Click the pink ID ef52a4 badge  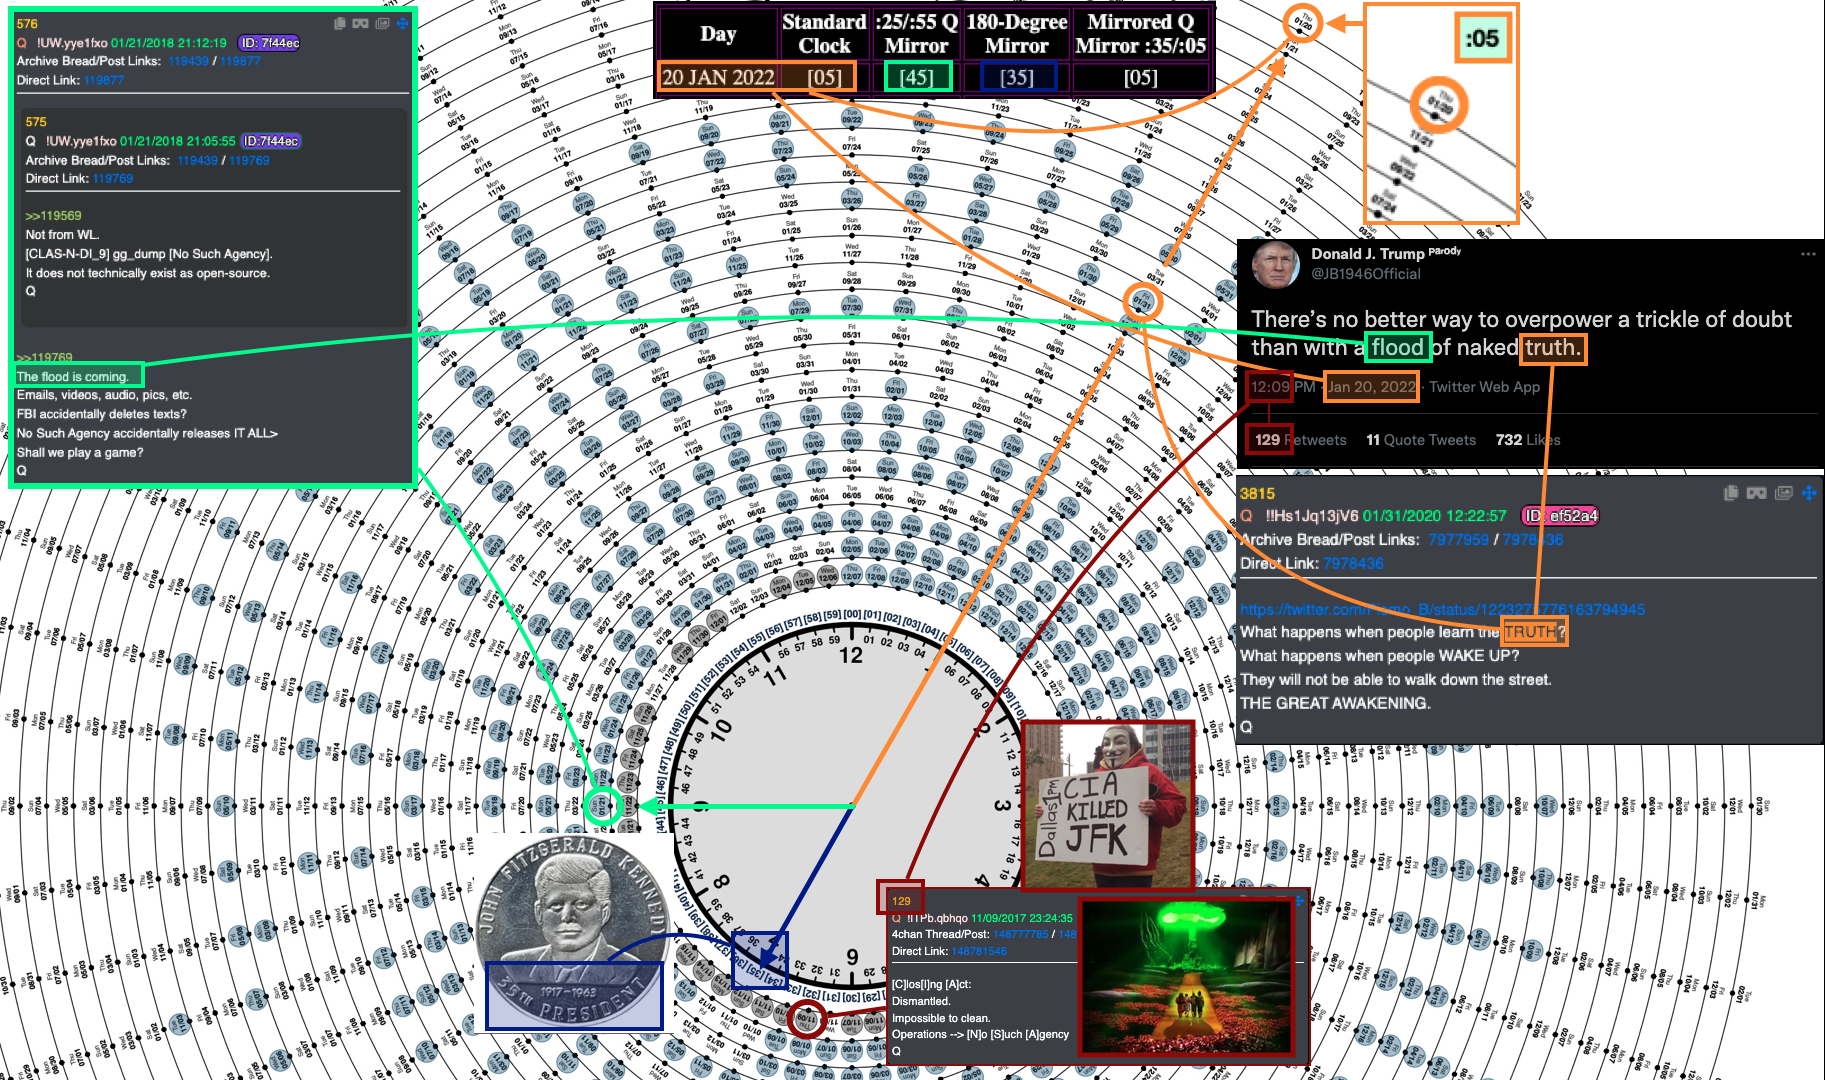[1560, 516]
